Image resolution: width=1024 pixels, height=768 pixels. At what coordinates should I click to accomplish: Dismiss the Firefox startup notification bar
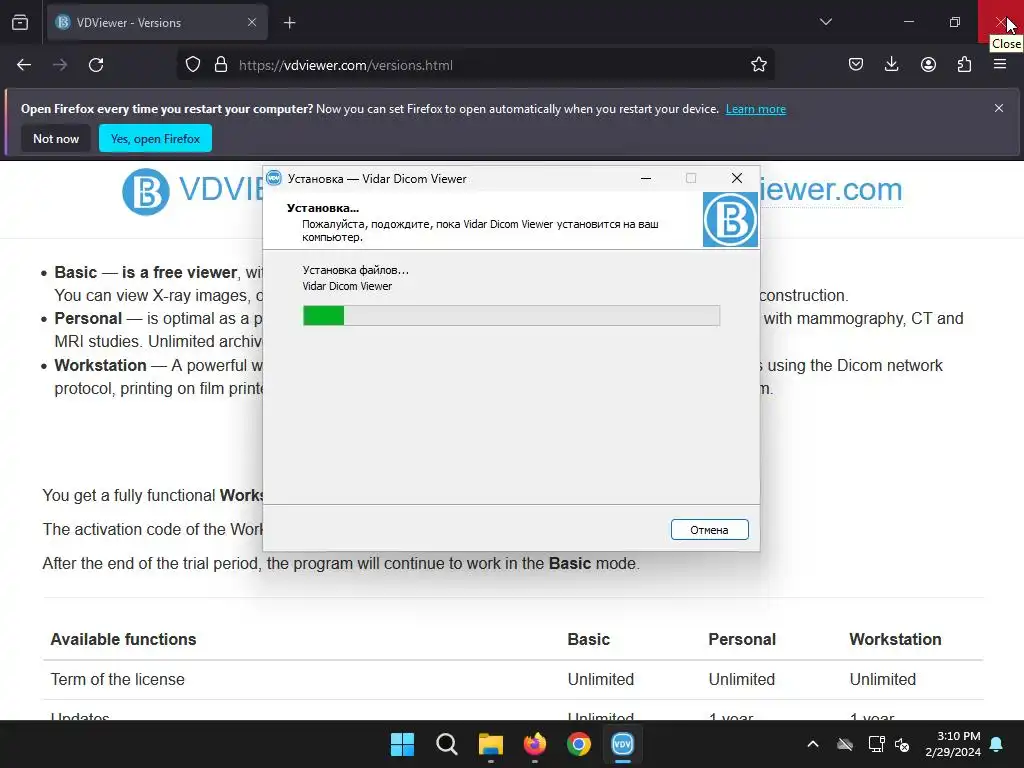coord(999,108)
